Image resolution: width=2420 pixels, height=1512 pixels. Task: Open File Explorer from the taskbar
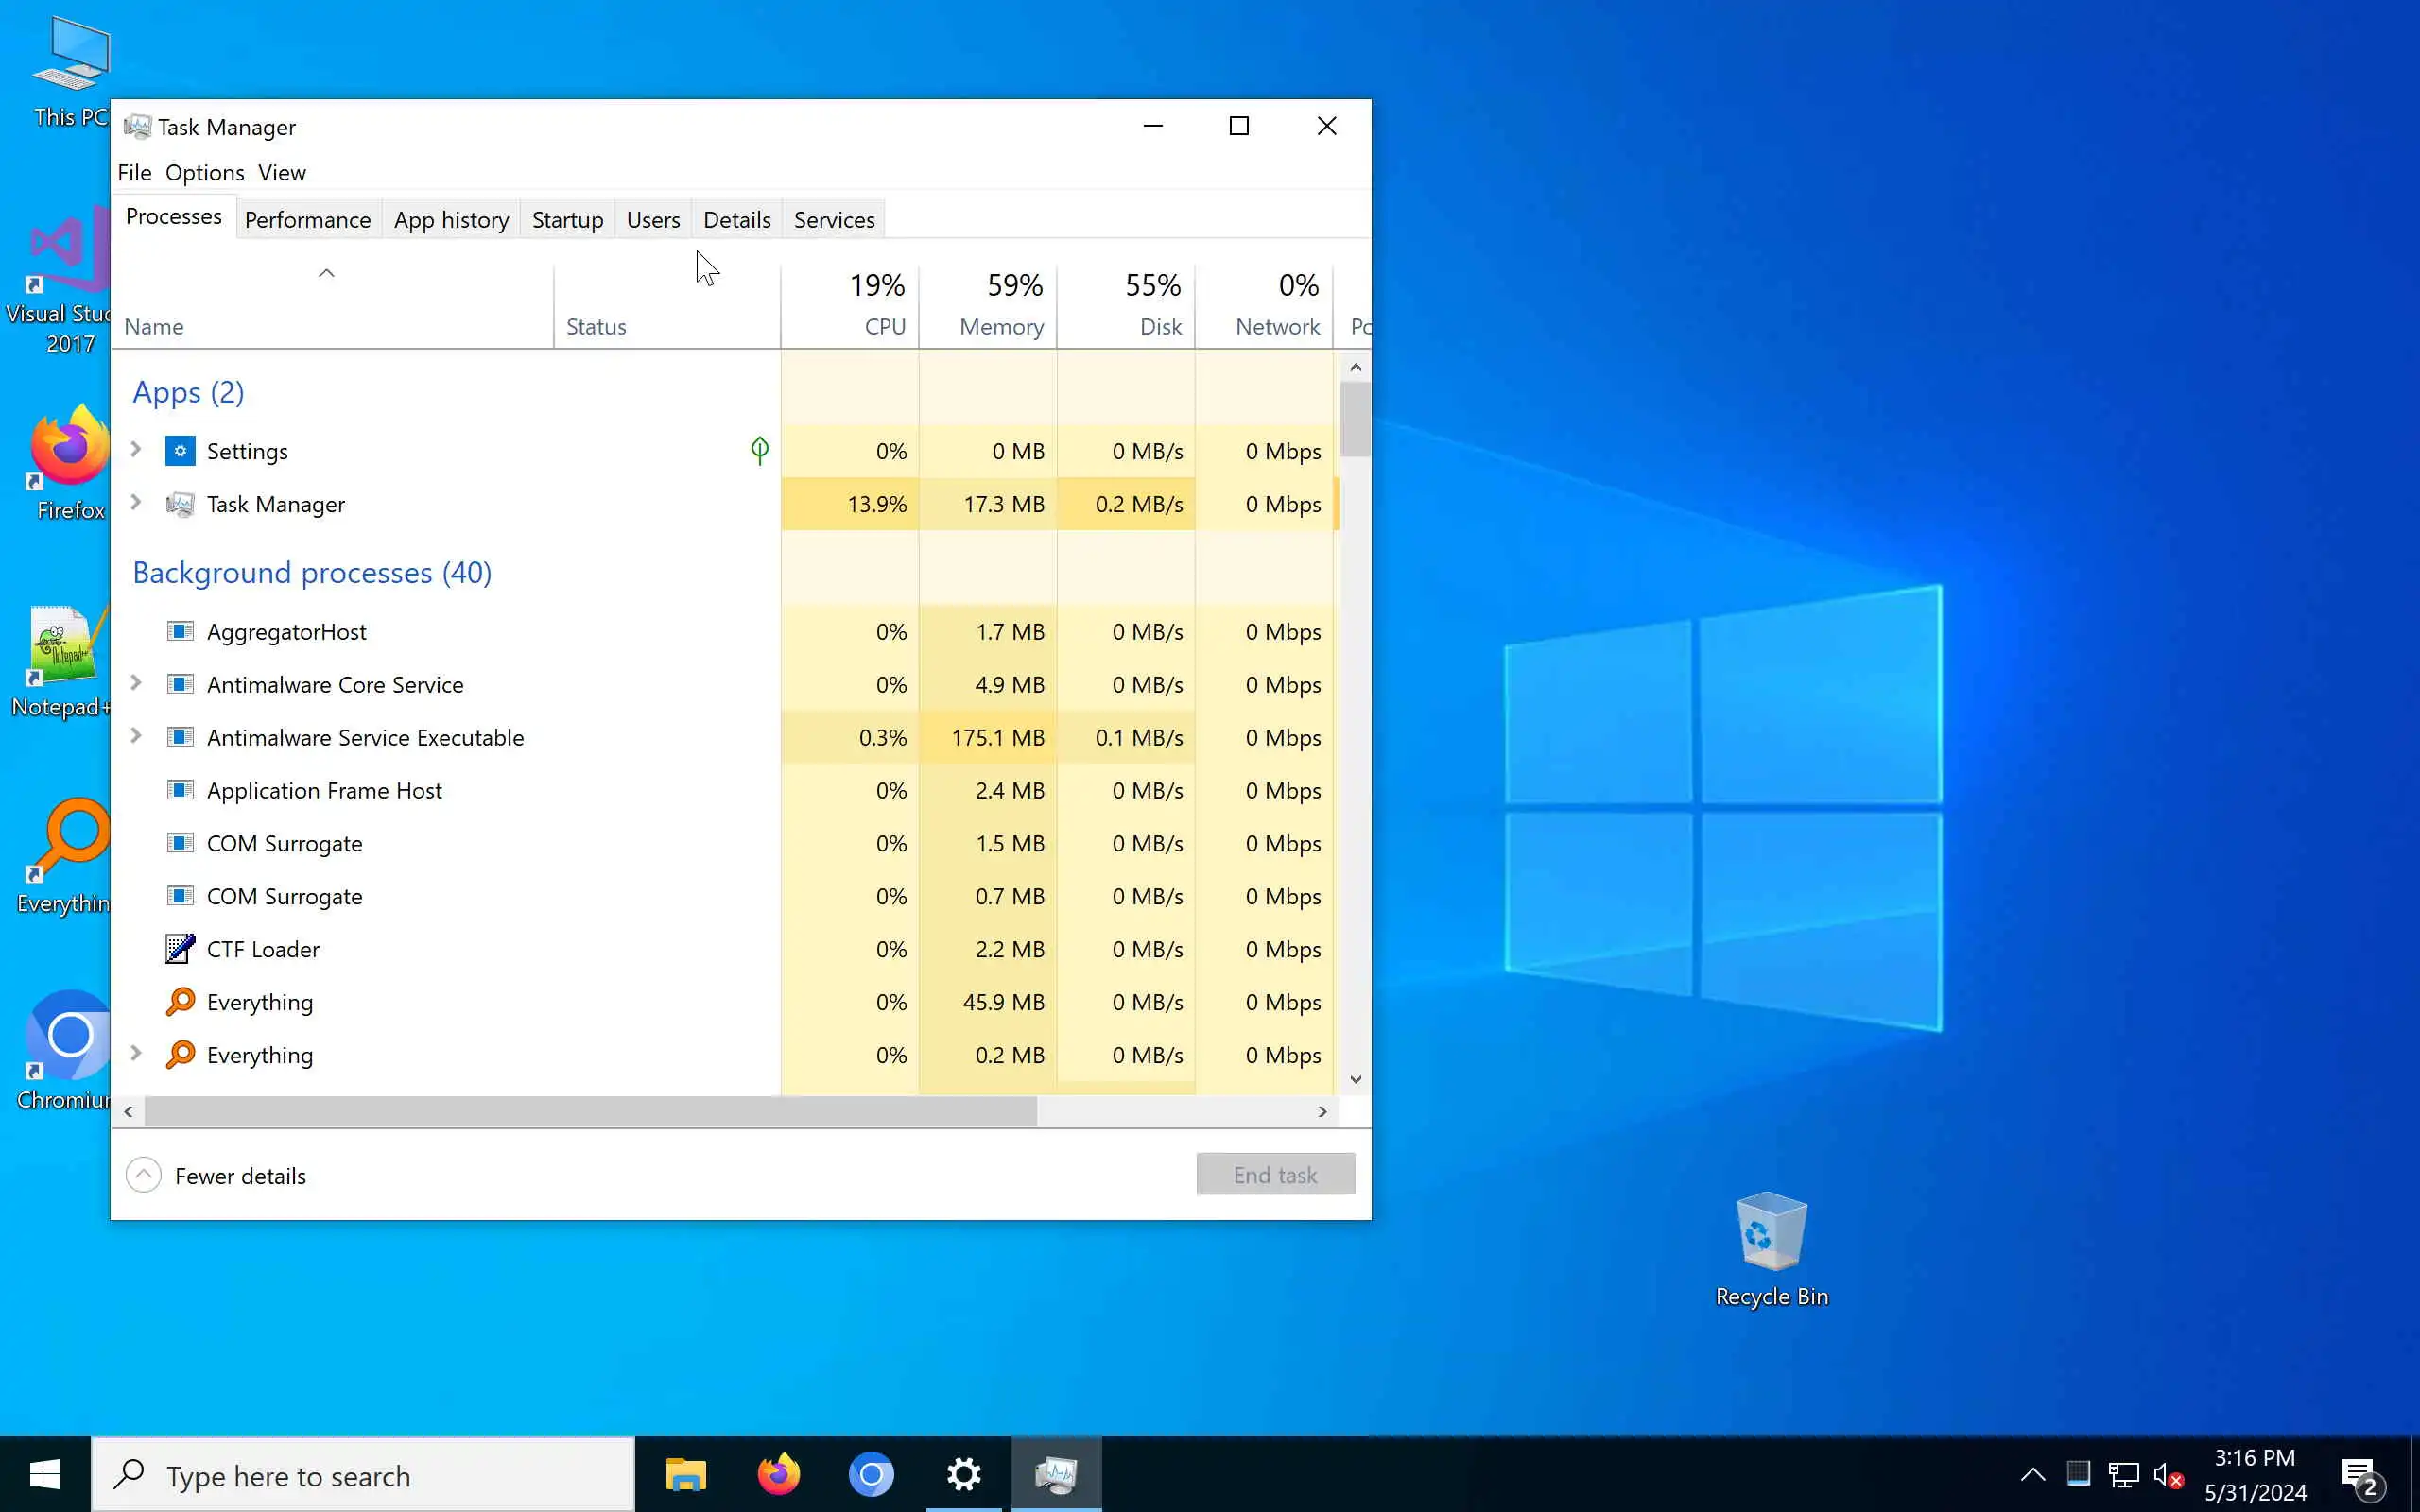coord(686,1475)
